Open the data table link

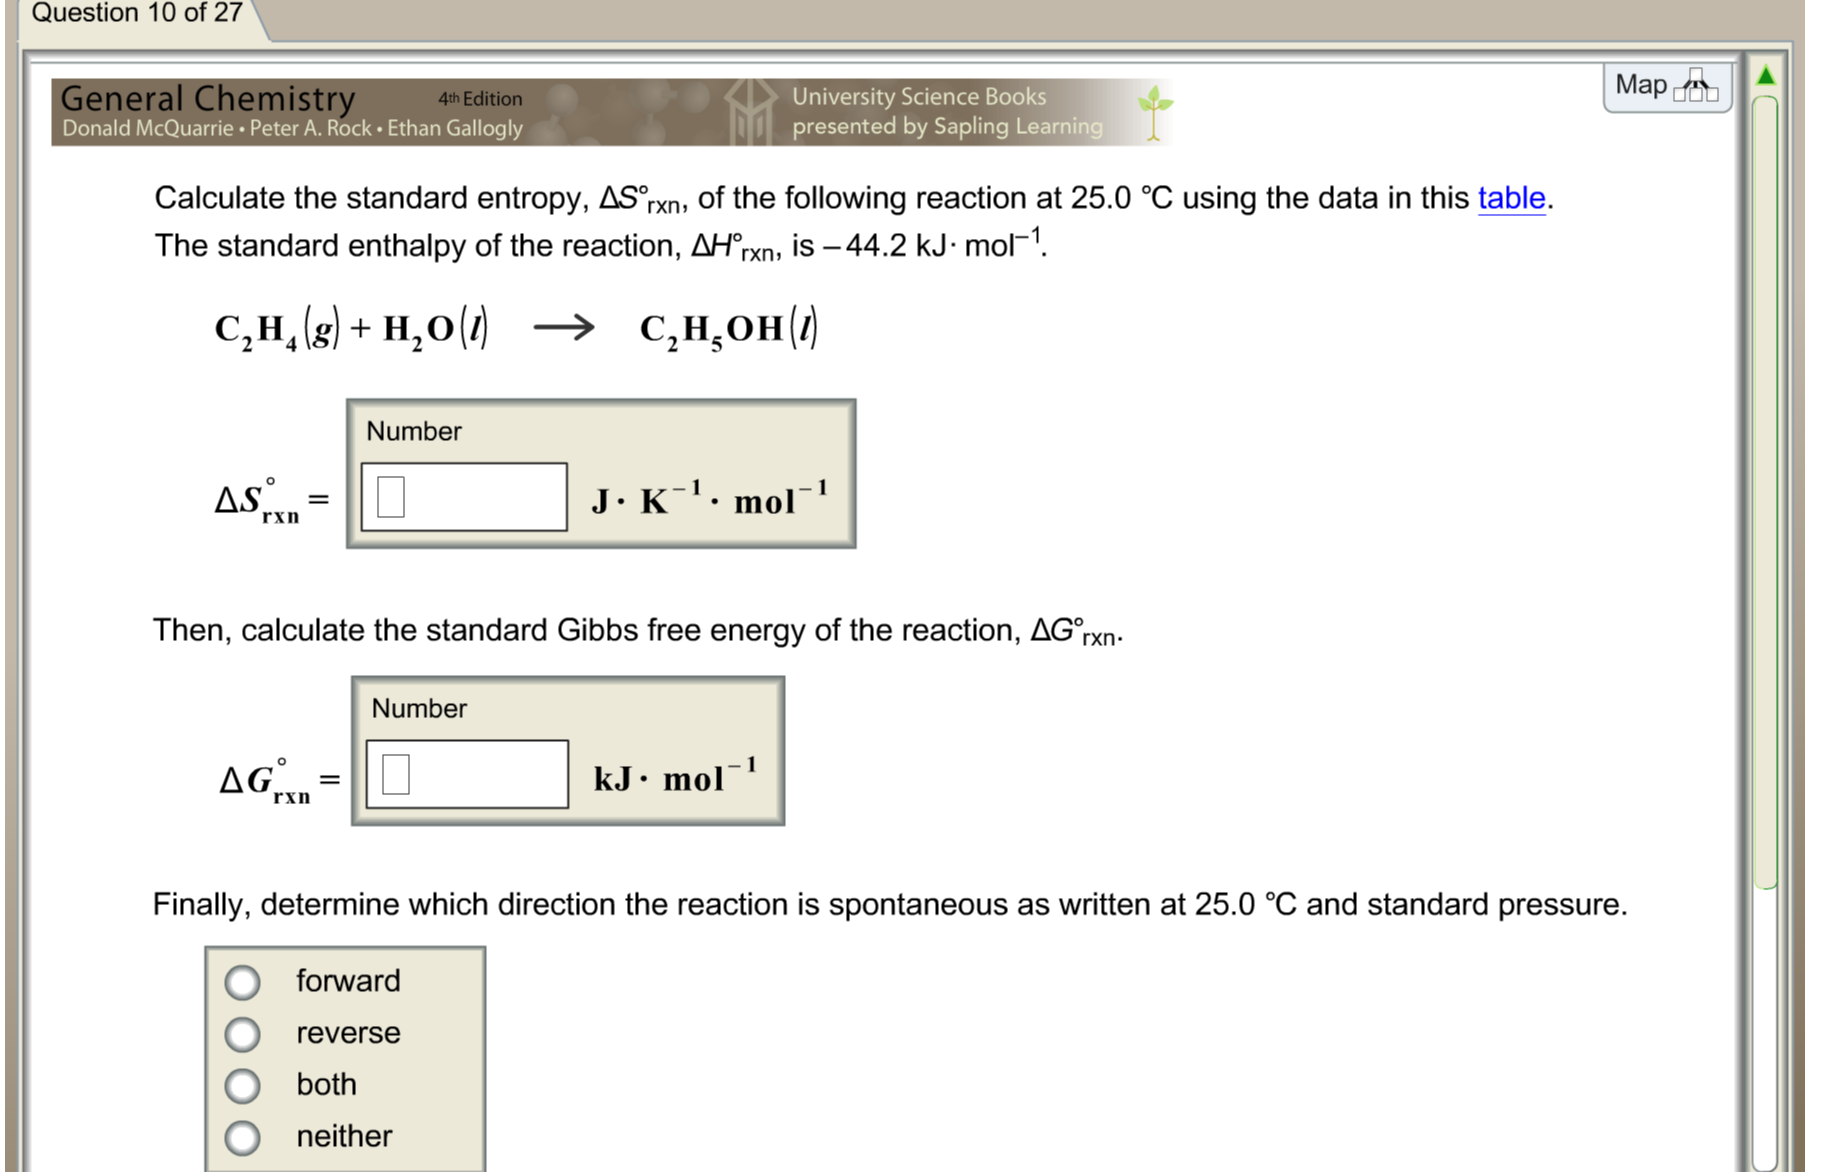coord(1511,198)
